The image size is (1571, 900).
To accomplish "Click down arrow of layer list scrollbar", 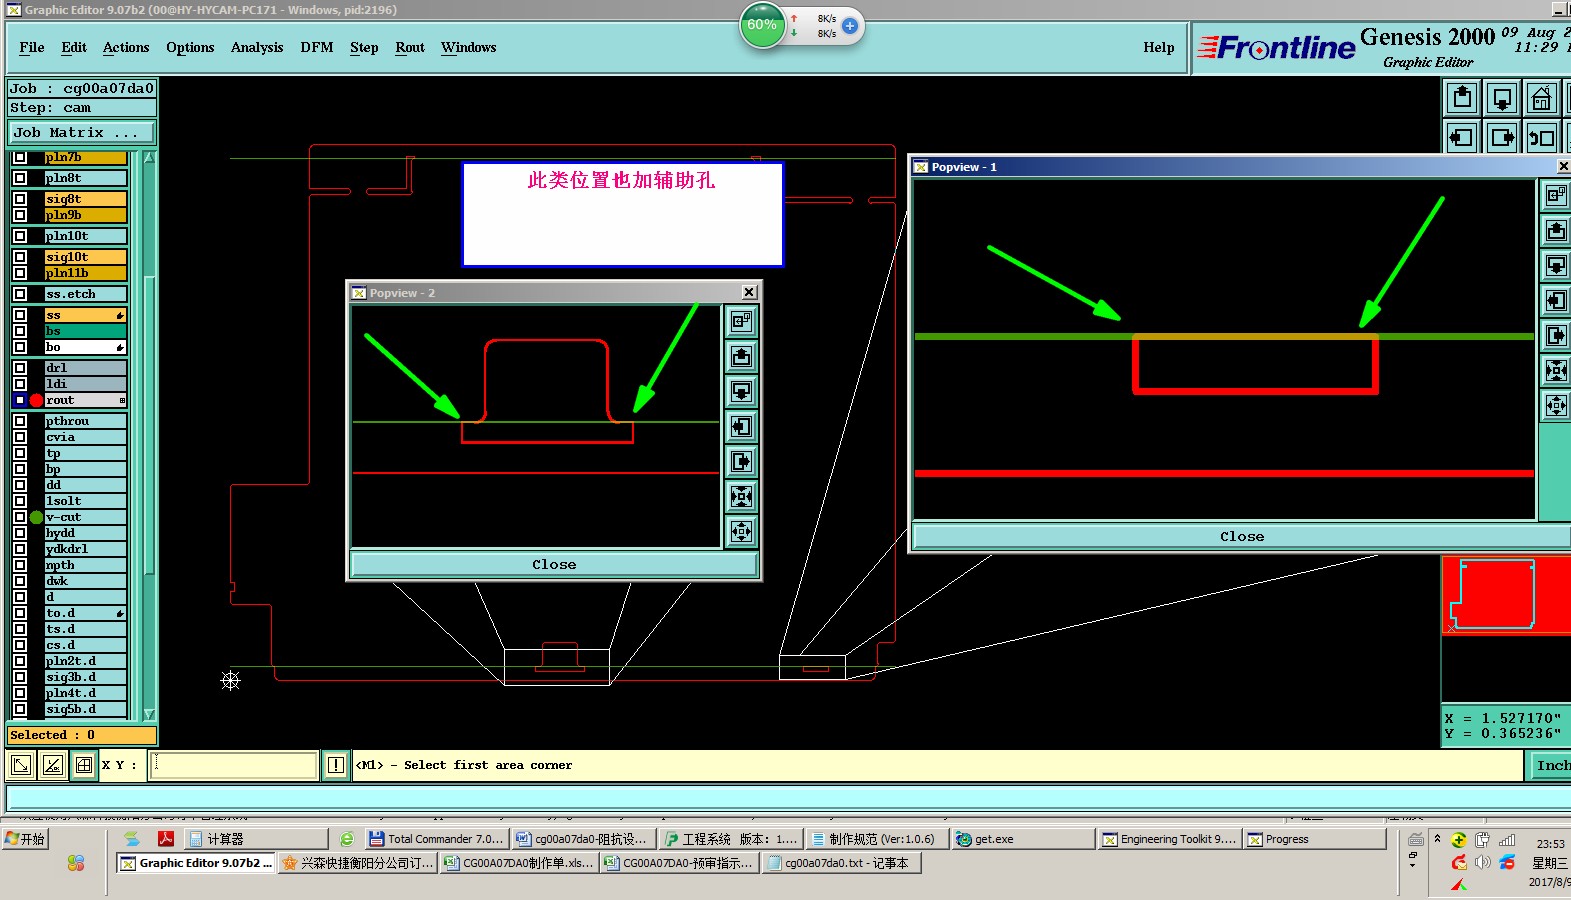I will (x=150, y=714).
